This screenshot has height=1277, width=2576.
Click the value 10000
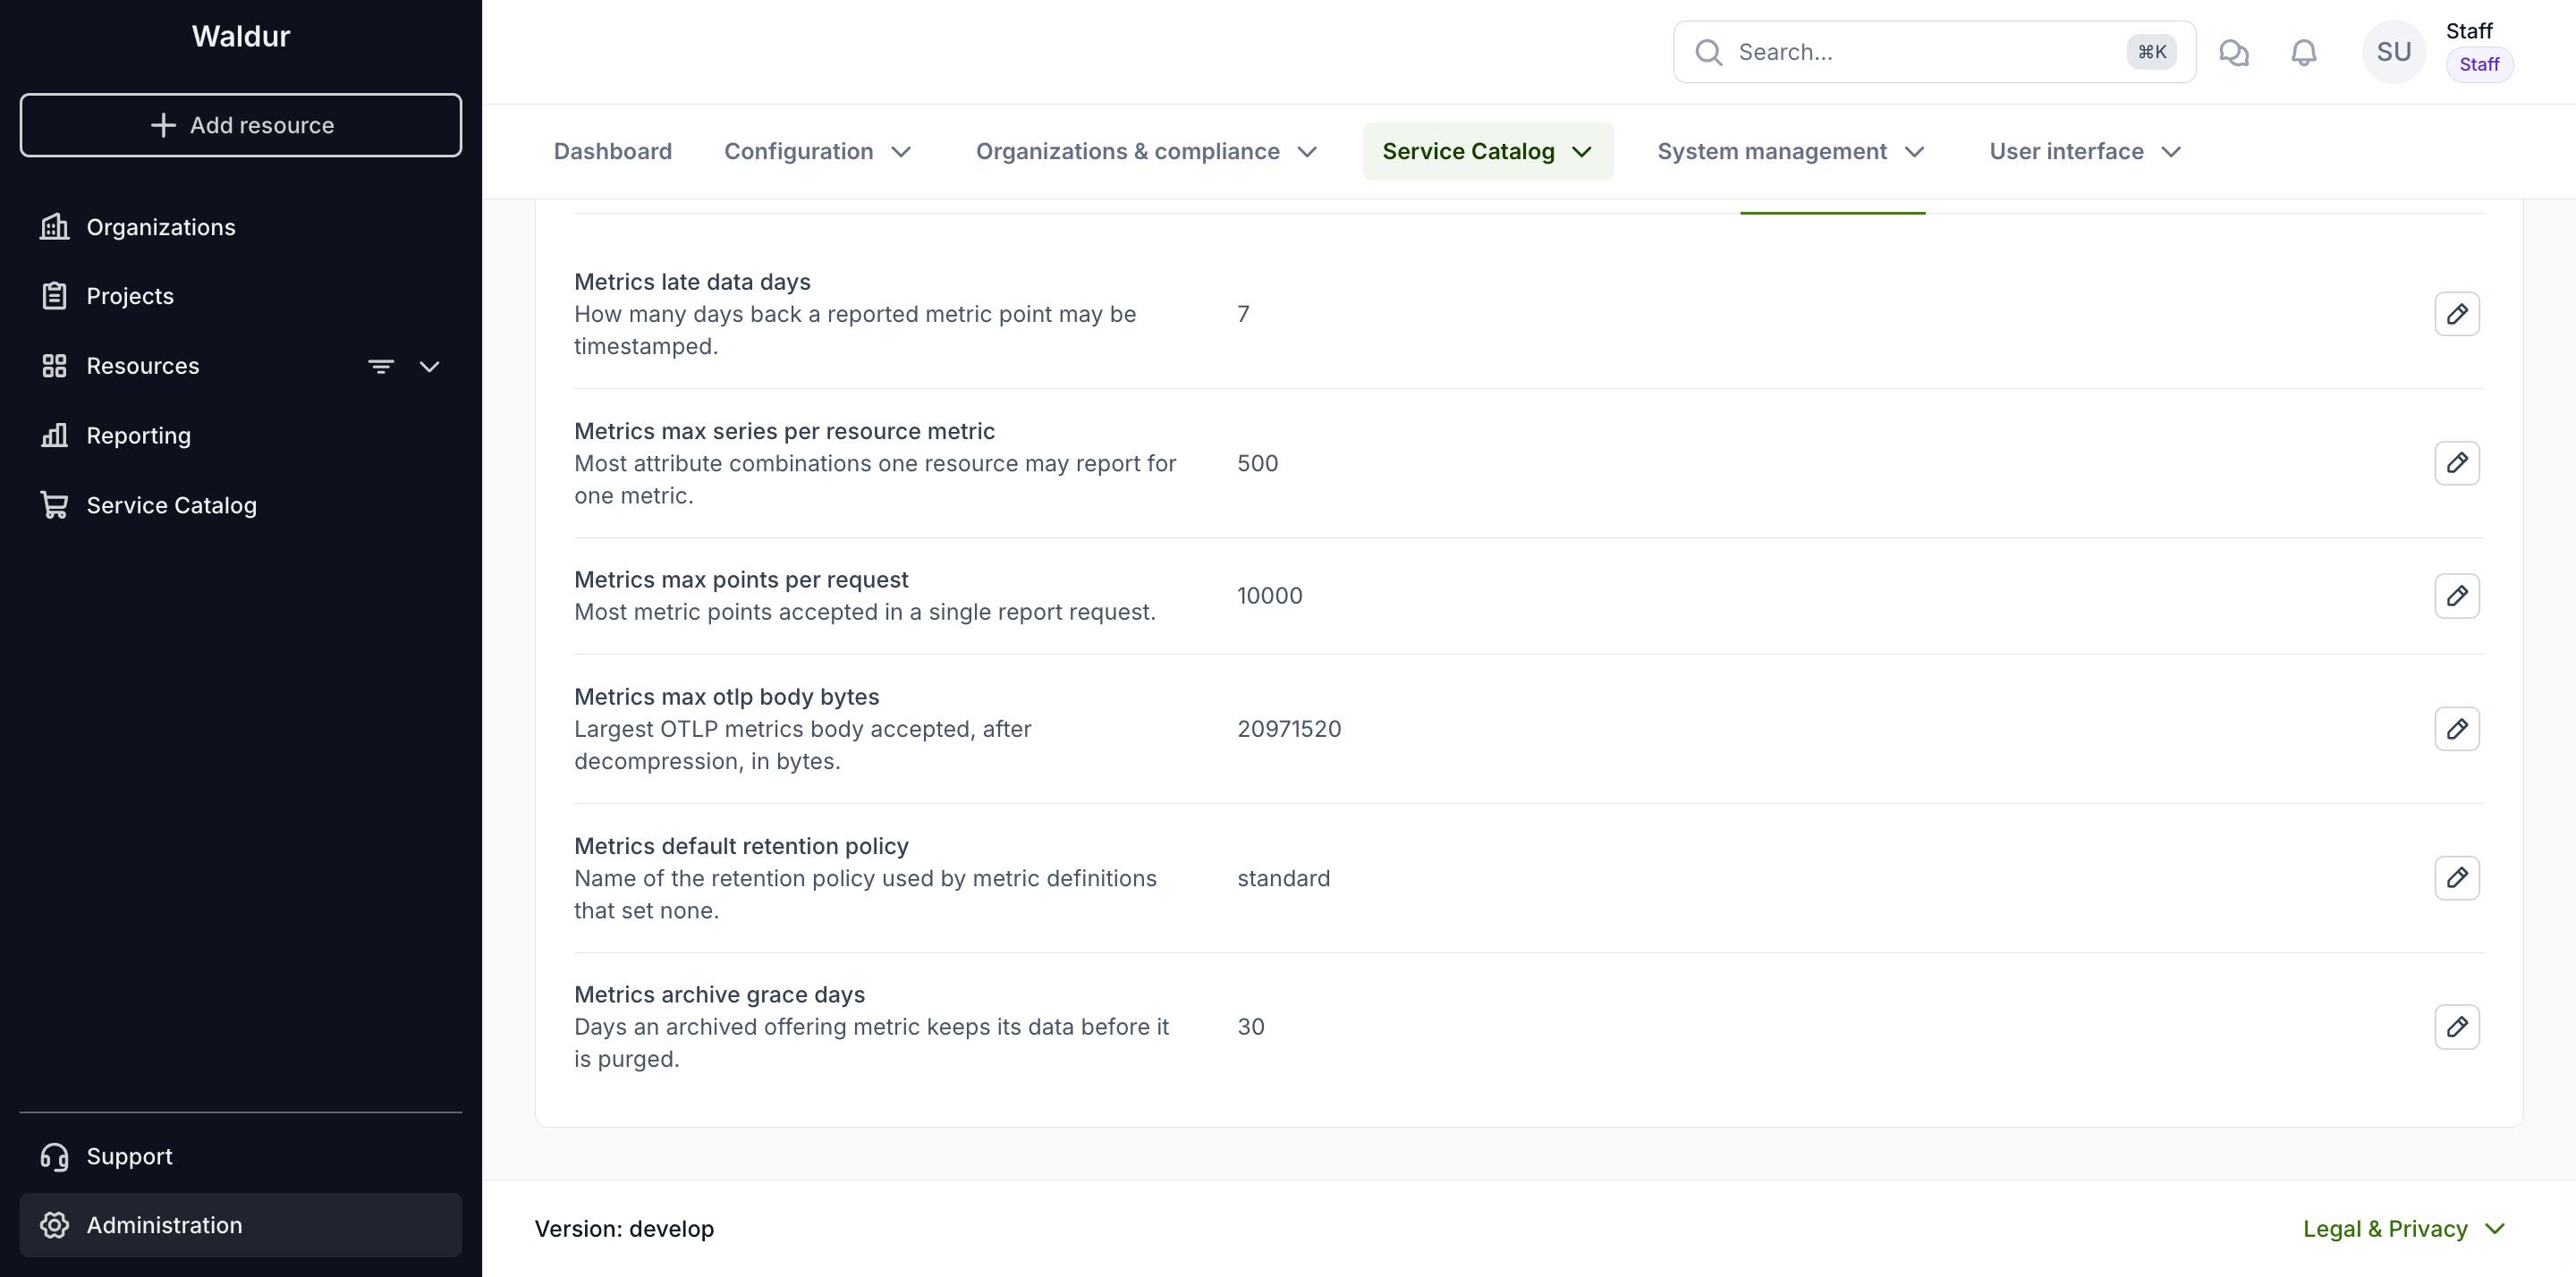(1269, 596)
